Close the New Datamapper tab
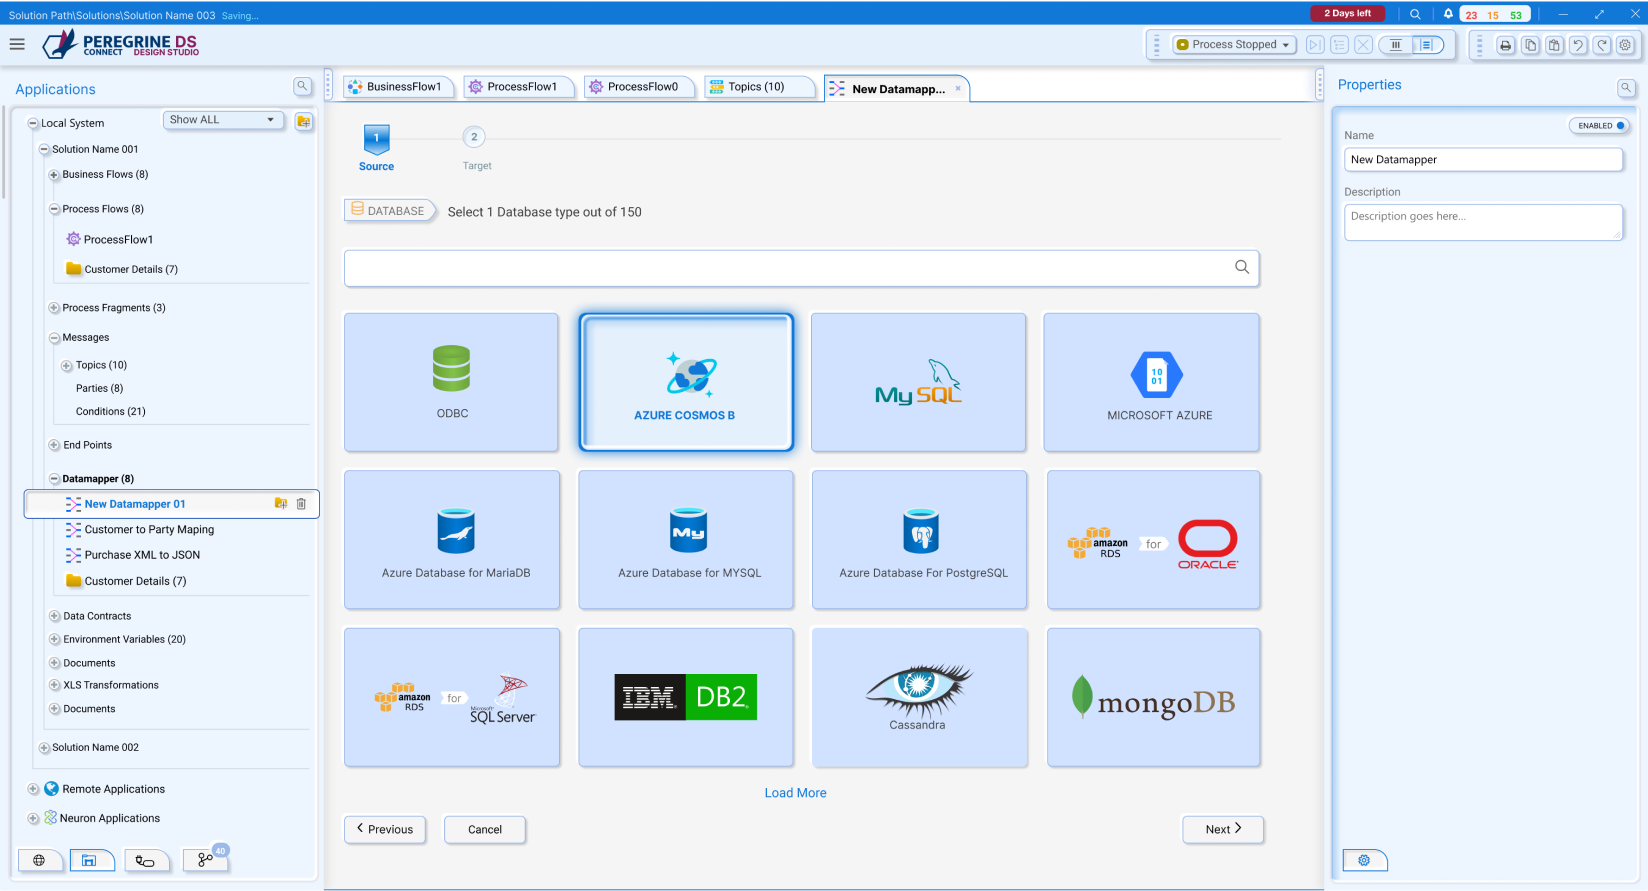1648x891 pixels. pyautogui.click(x=958, y=88)
